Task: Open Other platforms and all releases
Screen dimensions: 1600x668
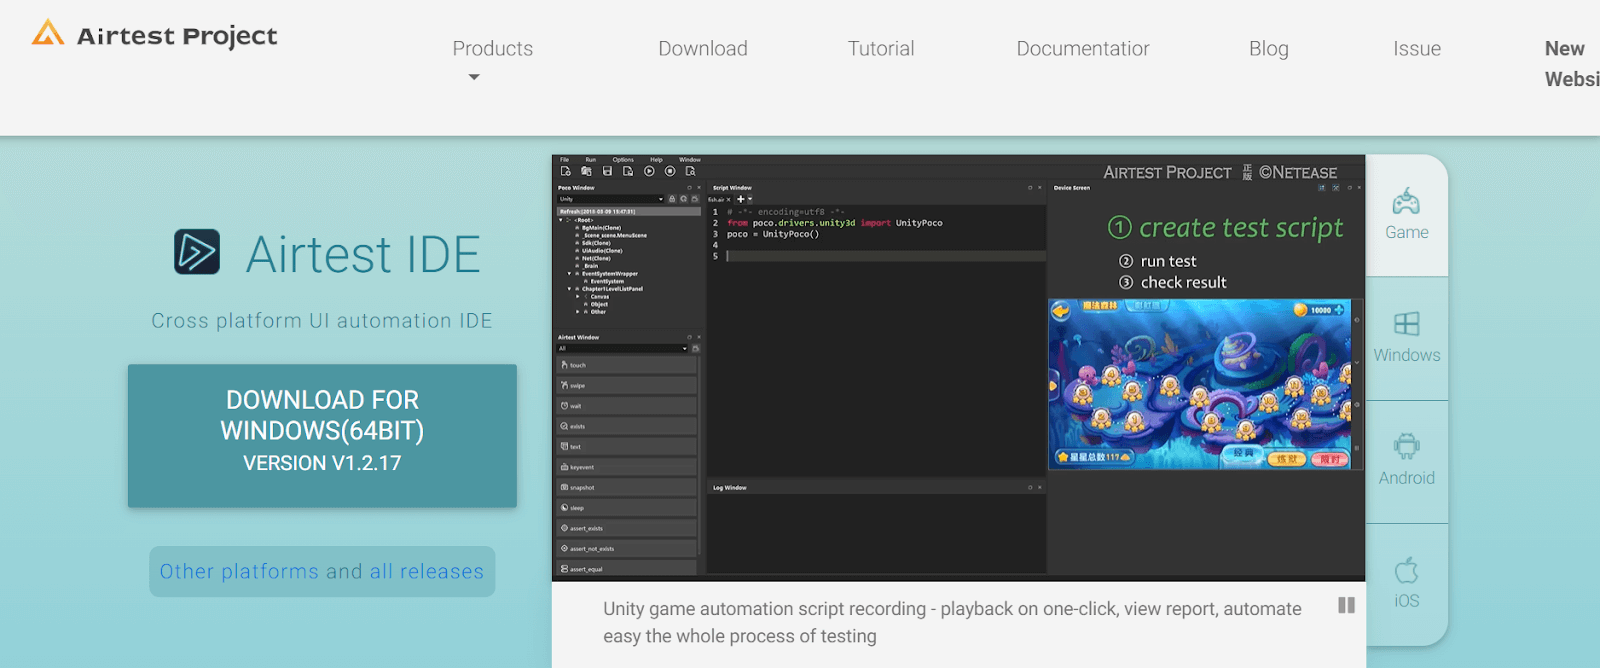Action: click(x=322, y=571)
